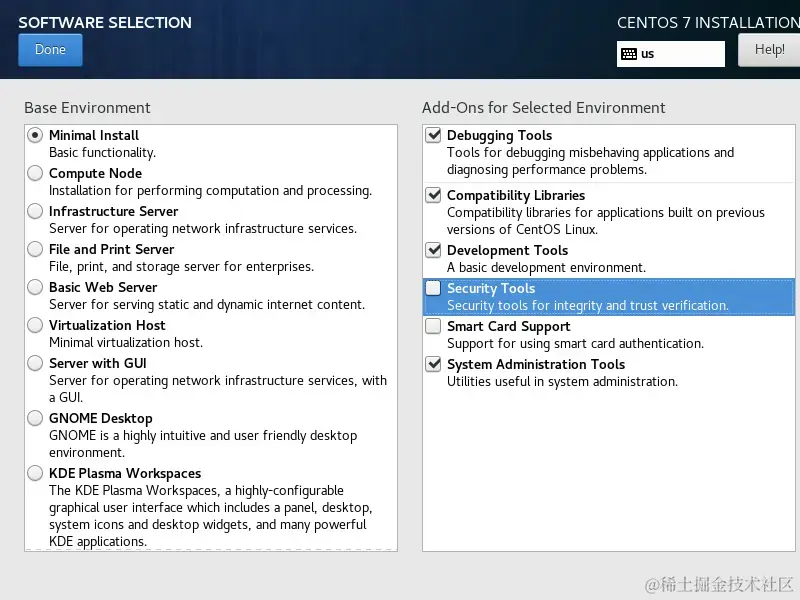Click the 'Basic functionality.' description text
Viewport: 800px width, 600px height.
tap(103, 153)
